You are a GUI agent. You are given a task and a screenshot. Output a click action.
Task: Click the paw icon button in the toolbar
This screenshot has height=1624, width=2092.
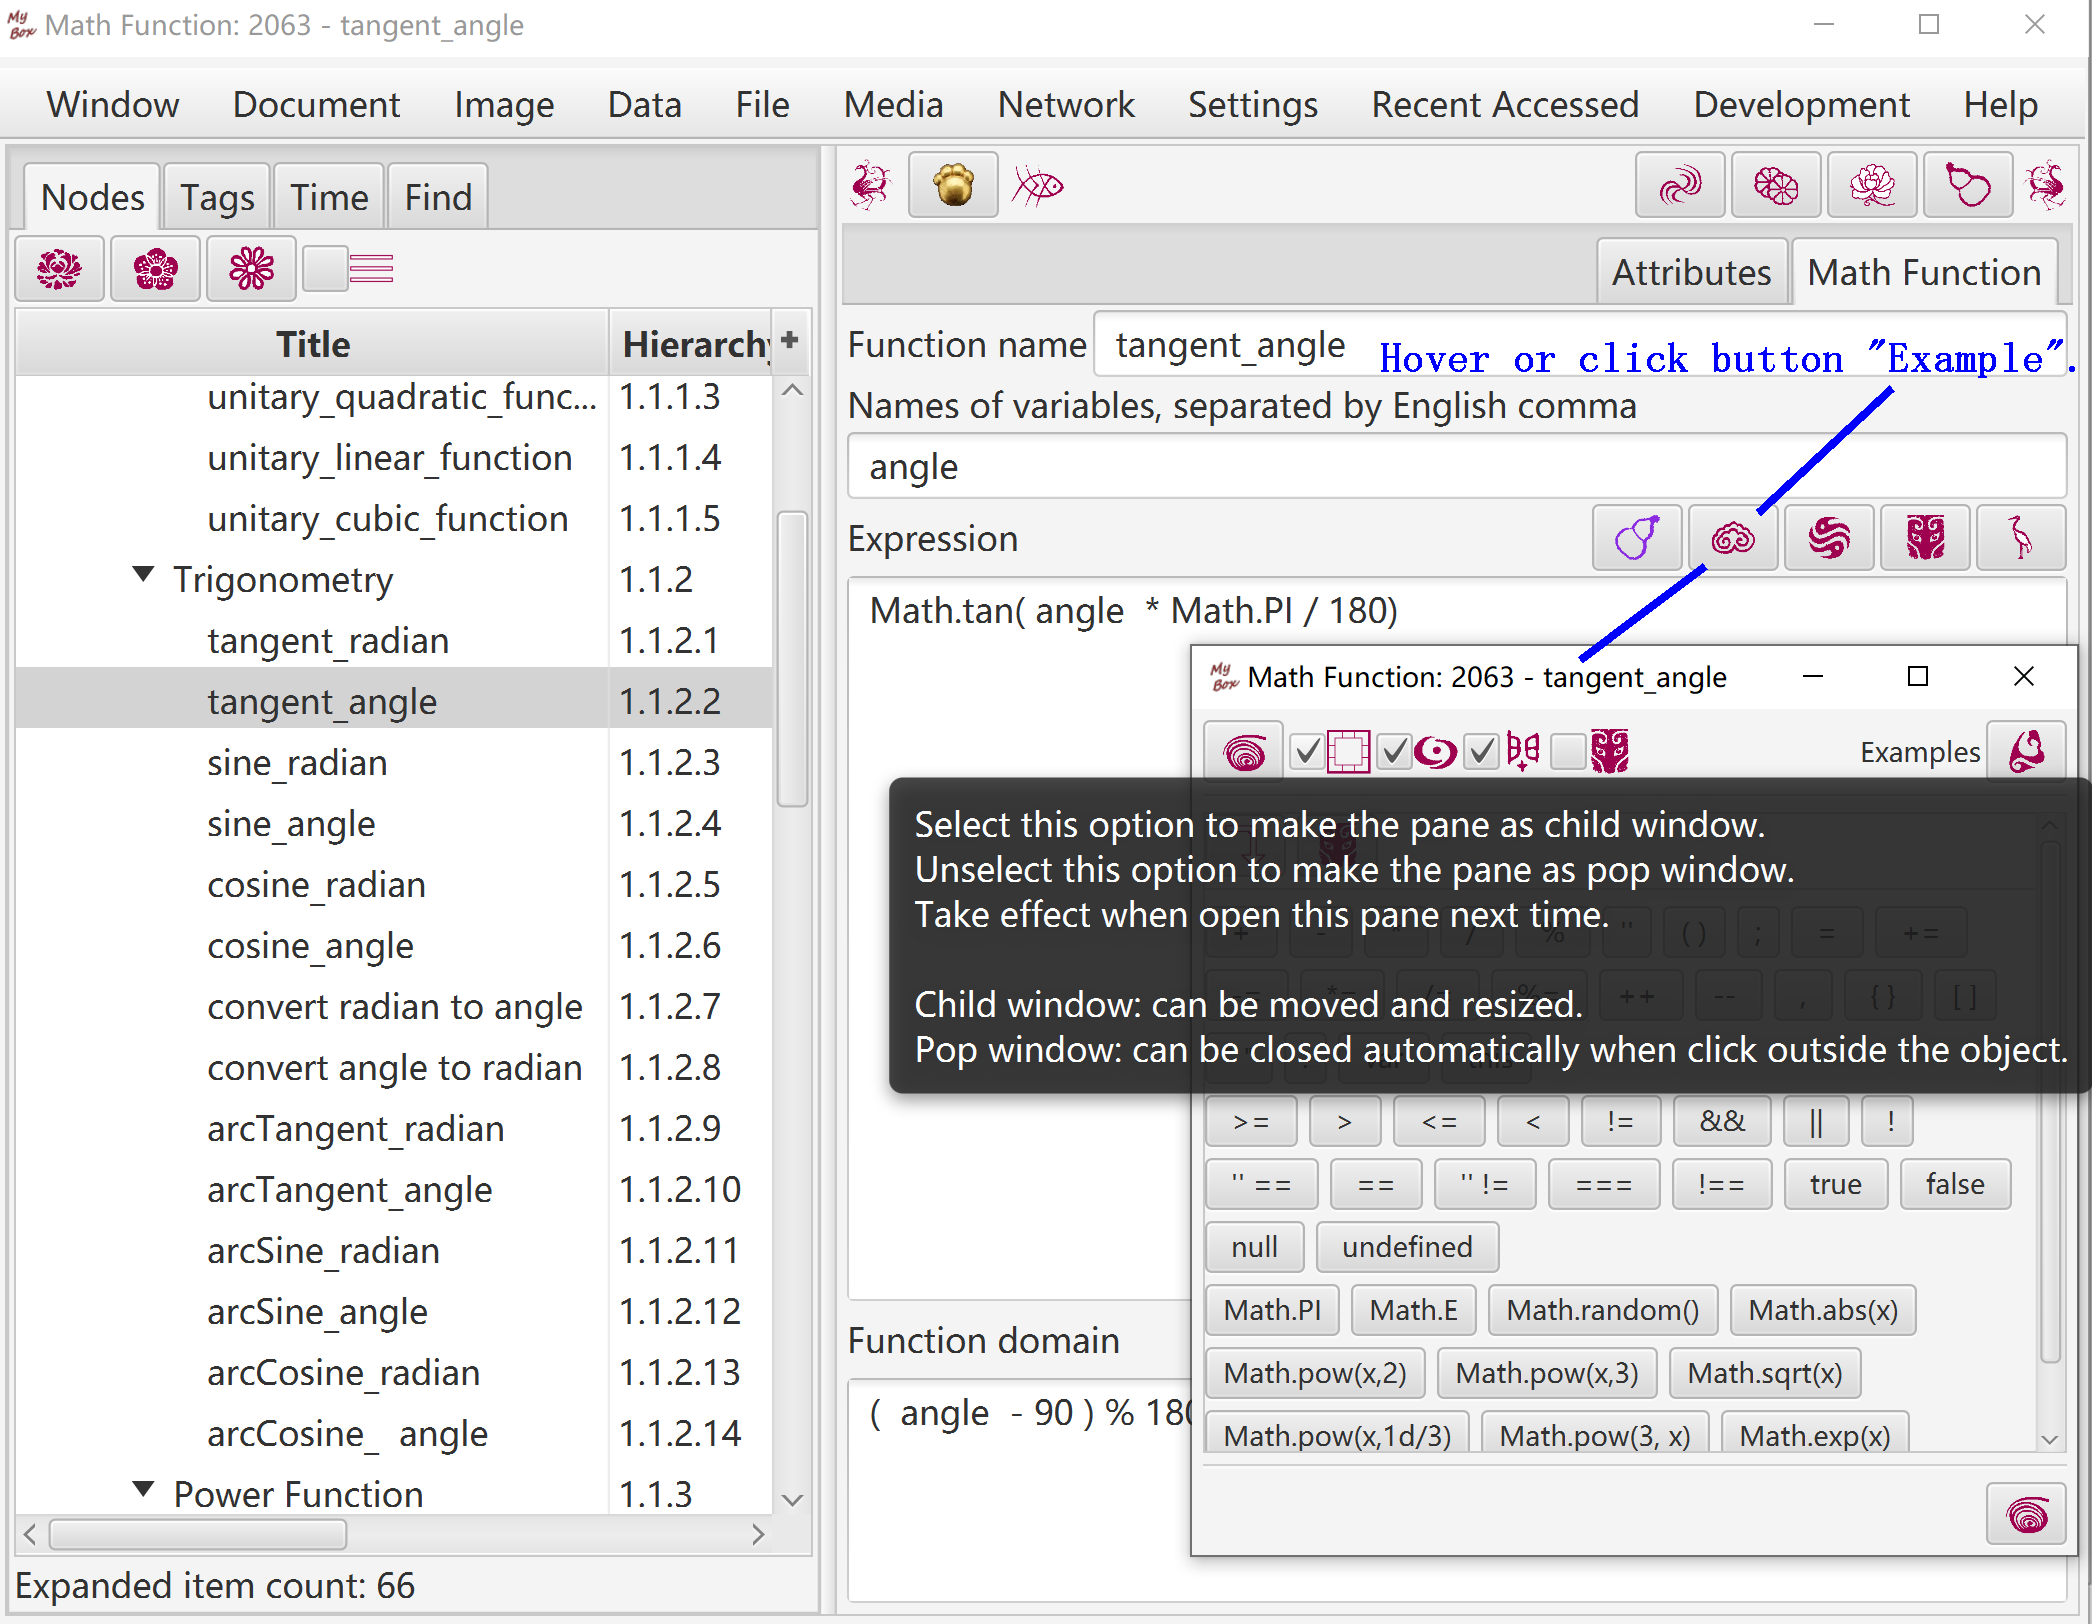(x=953, y=185)
